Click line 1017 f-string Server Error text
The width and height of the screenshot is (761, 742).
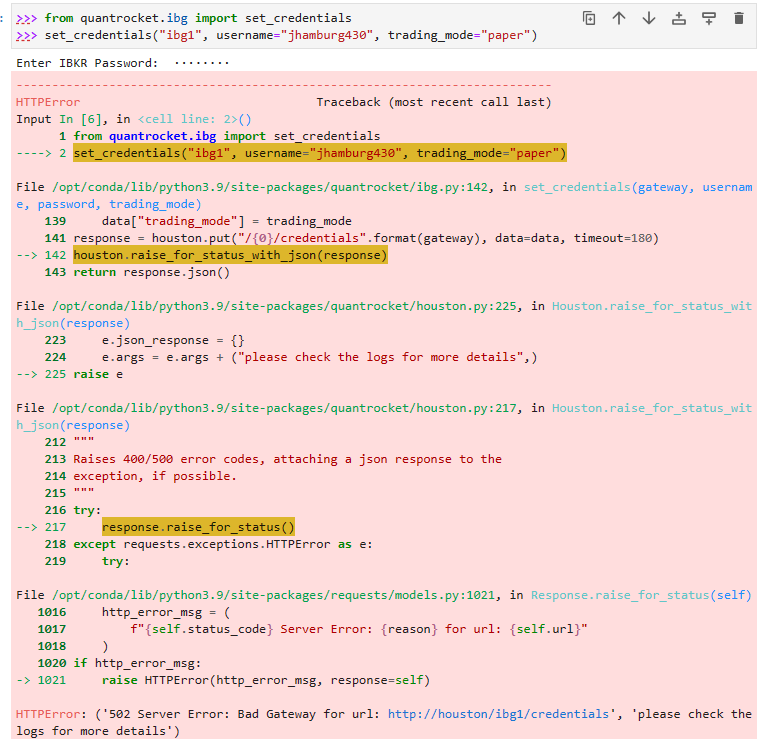359,629
